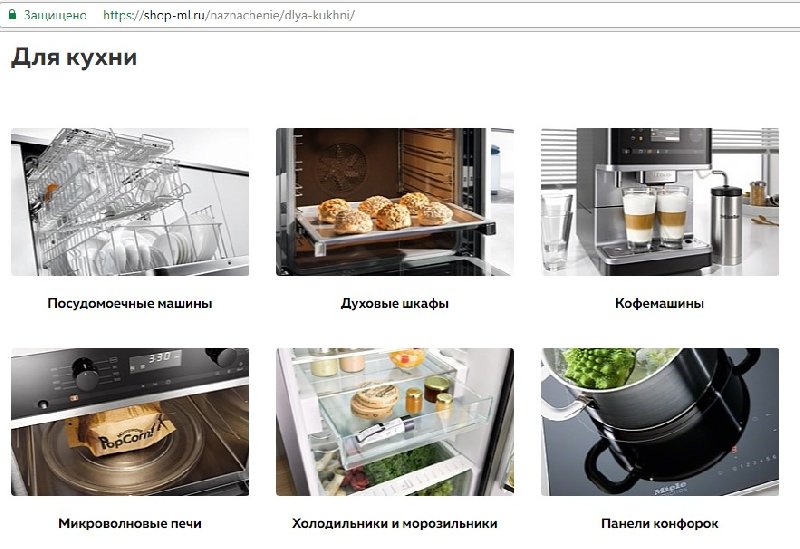Go to Кофемашины category

[660, 304]
